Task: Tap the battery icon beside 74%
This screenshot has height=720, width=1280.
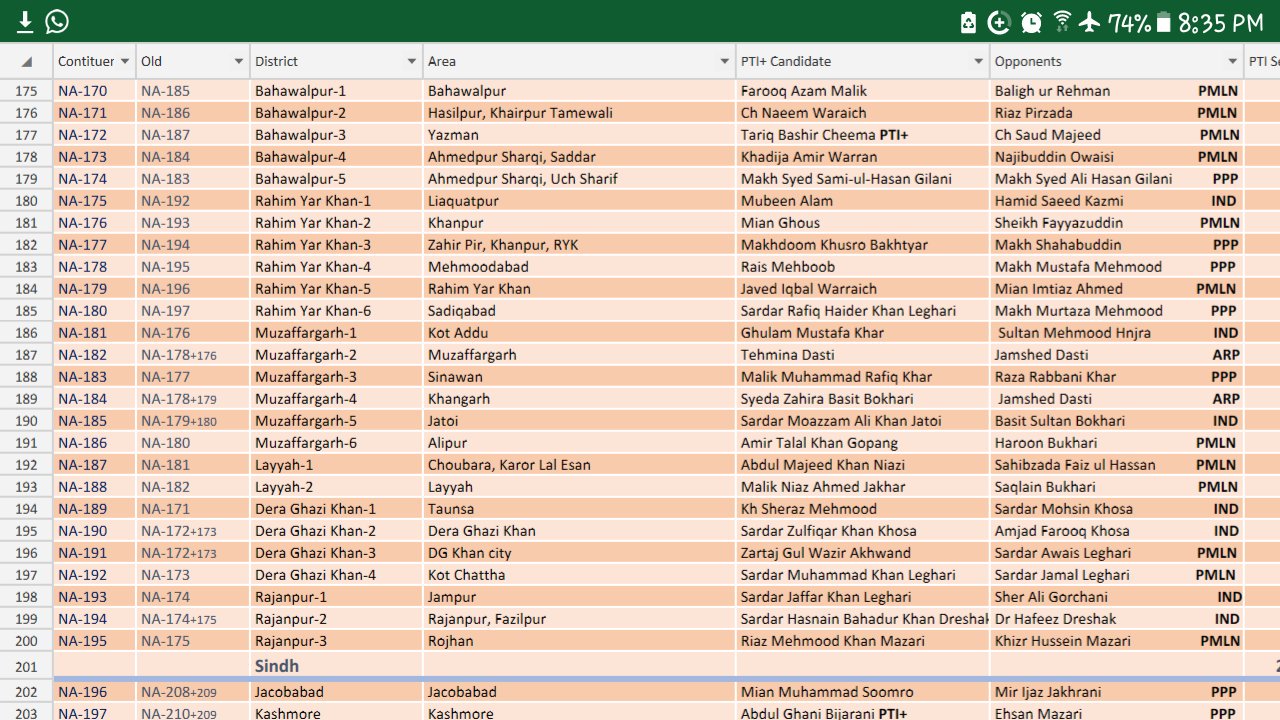Action: point(1163,22)
